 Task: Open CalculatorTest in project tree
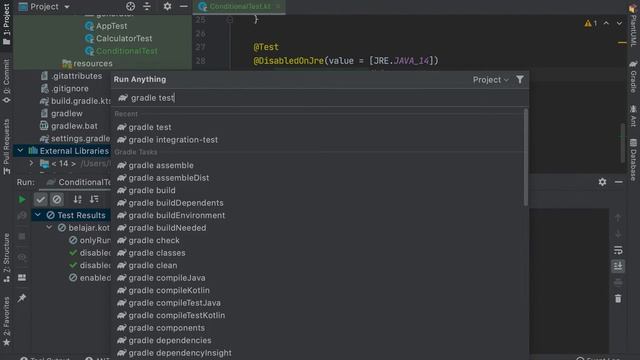(x=119, y=39)
